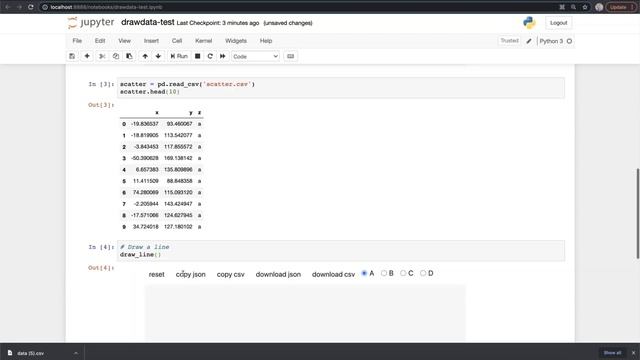Click the Python logo icon
The width and height of the screenshot is (640, 360).
coord(529,23)
